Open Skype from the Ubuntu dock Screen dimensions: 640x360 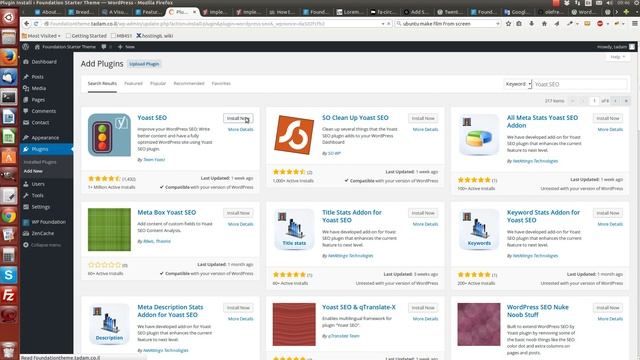[x=9, y=275]
